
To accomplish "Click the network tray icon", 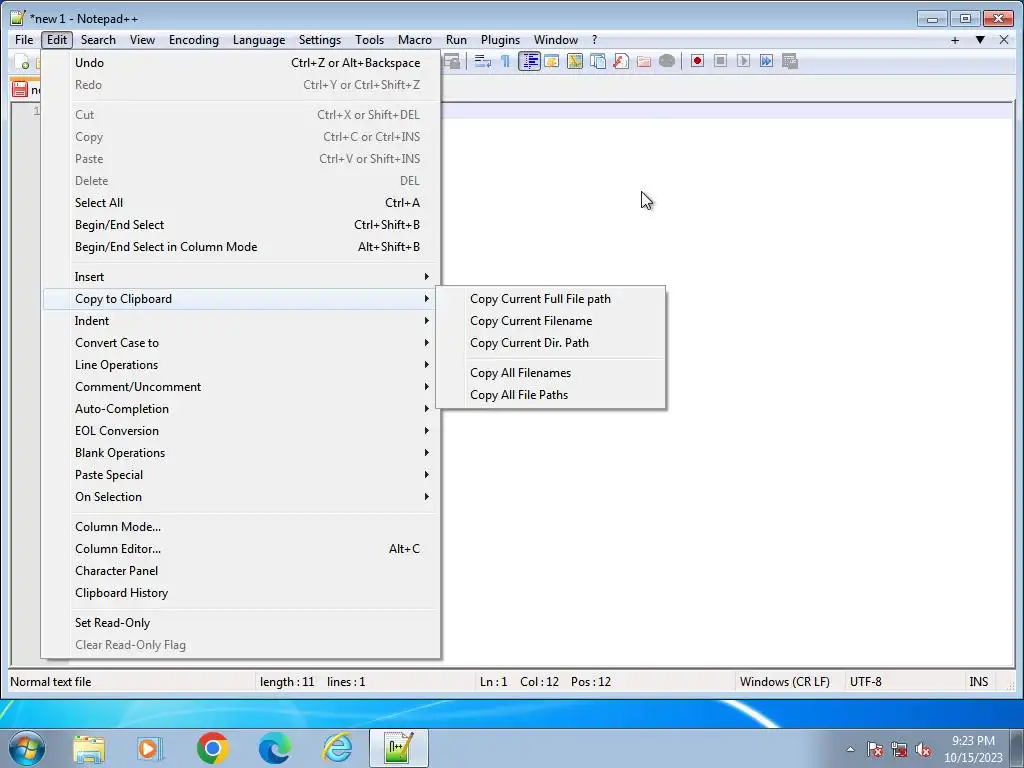I will [899, 749].
